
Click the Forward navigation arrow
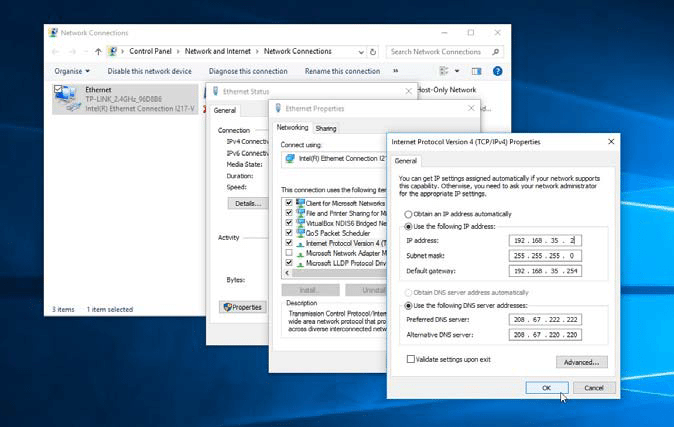[72, 52]
